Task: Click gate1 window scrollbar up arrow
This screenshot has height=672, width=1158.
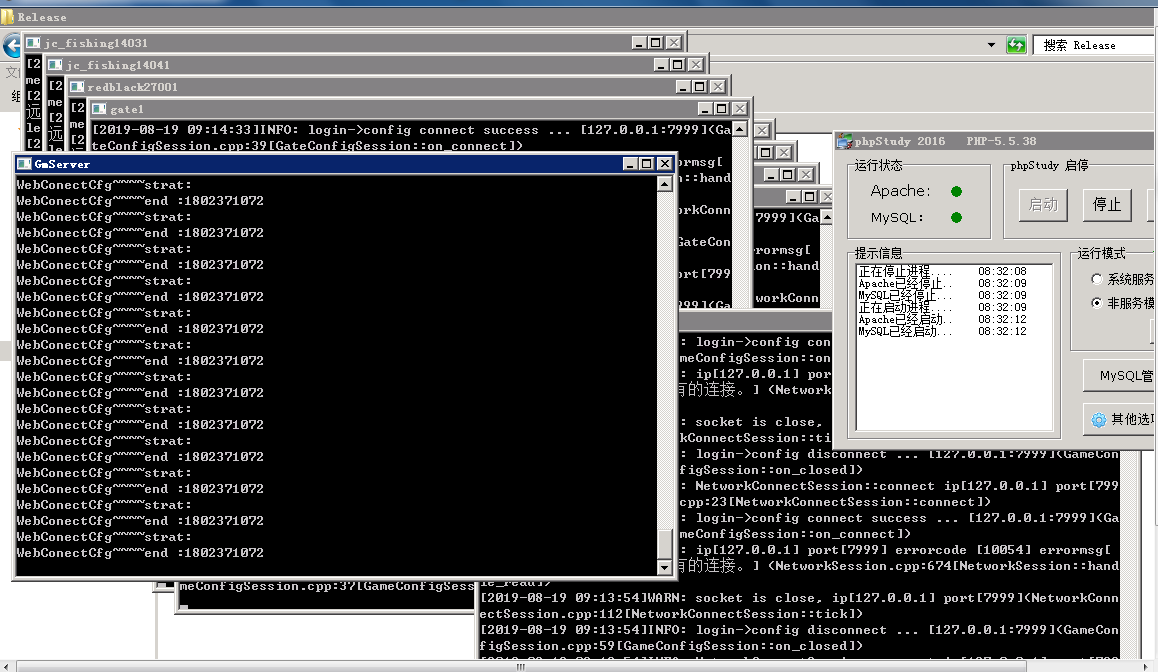Action: (739, 129)
